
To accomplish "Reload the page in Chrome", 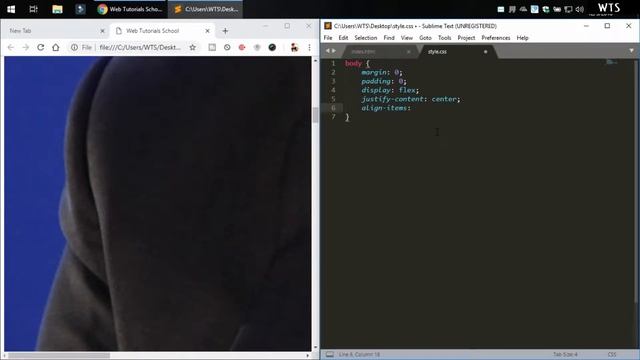I will 40,47.
